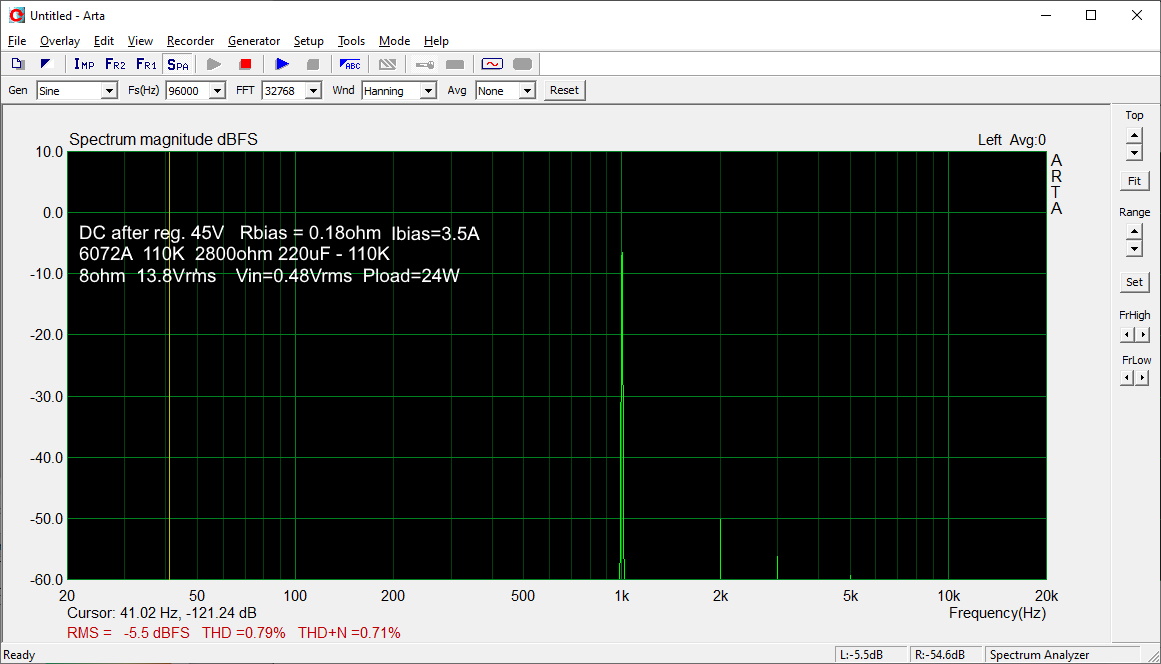Open the Gen signal type dropdown
This screenshot has height=664, width=1161.
click(109, 91)
